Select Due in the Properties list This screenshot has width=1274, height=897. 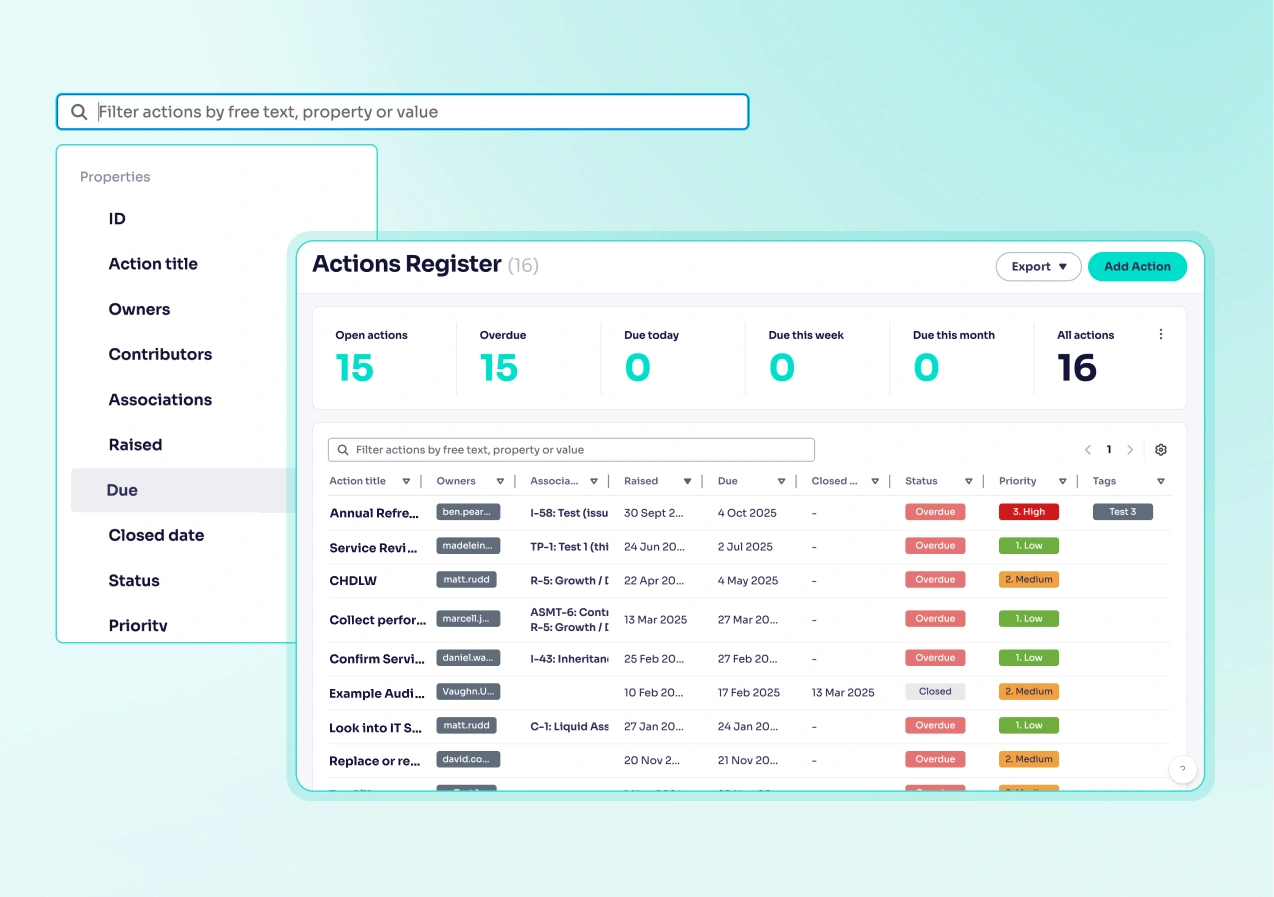coord(121,490)
